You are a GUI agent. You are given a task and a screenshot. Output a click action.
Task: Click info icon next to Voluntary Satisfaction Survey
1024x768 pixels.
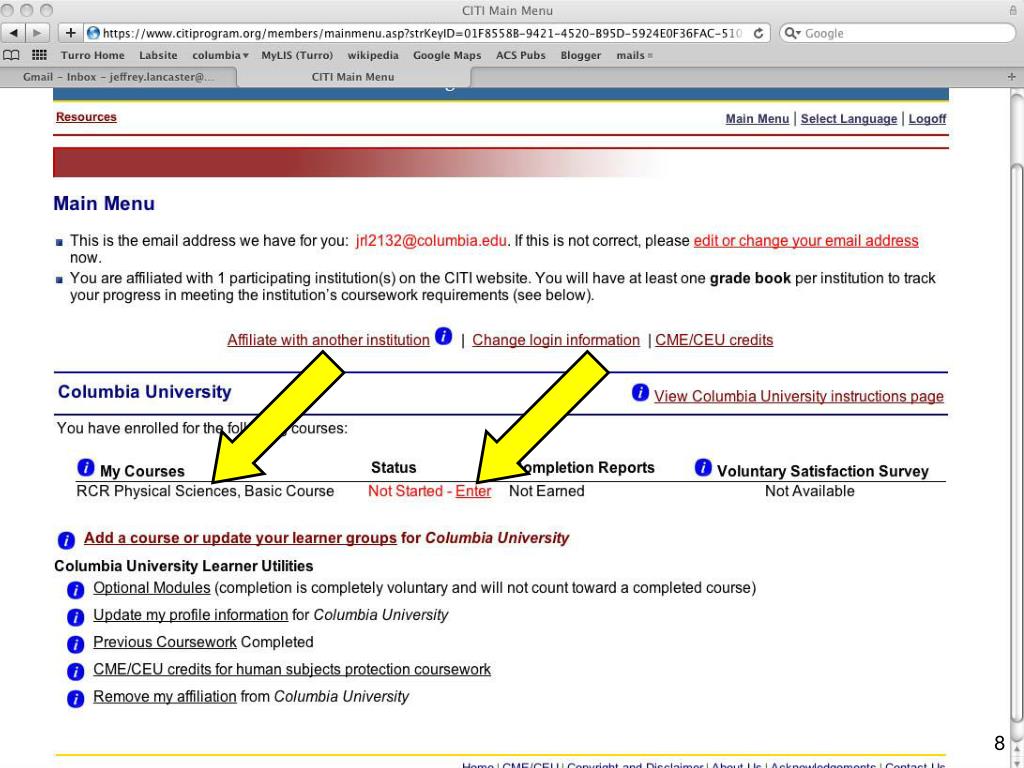tap(703, 468)
